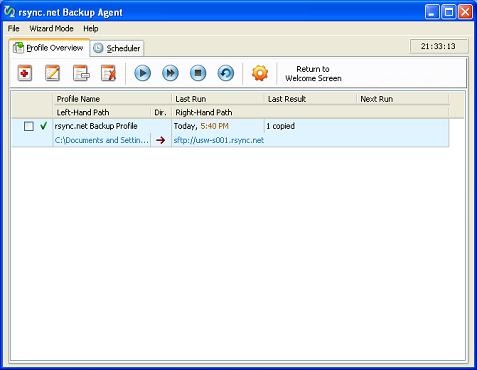Minimize the rsync.net Backup Agent window
This screenshot has width=477, height=370.
click(x=432, y=12)
